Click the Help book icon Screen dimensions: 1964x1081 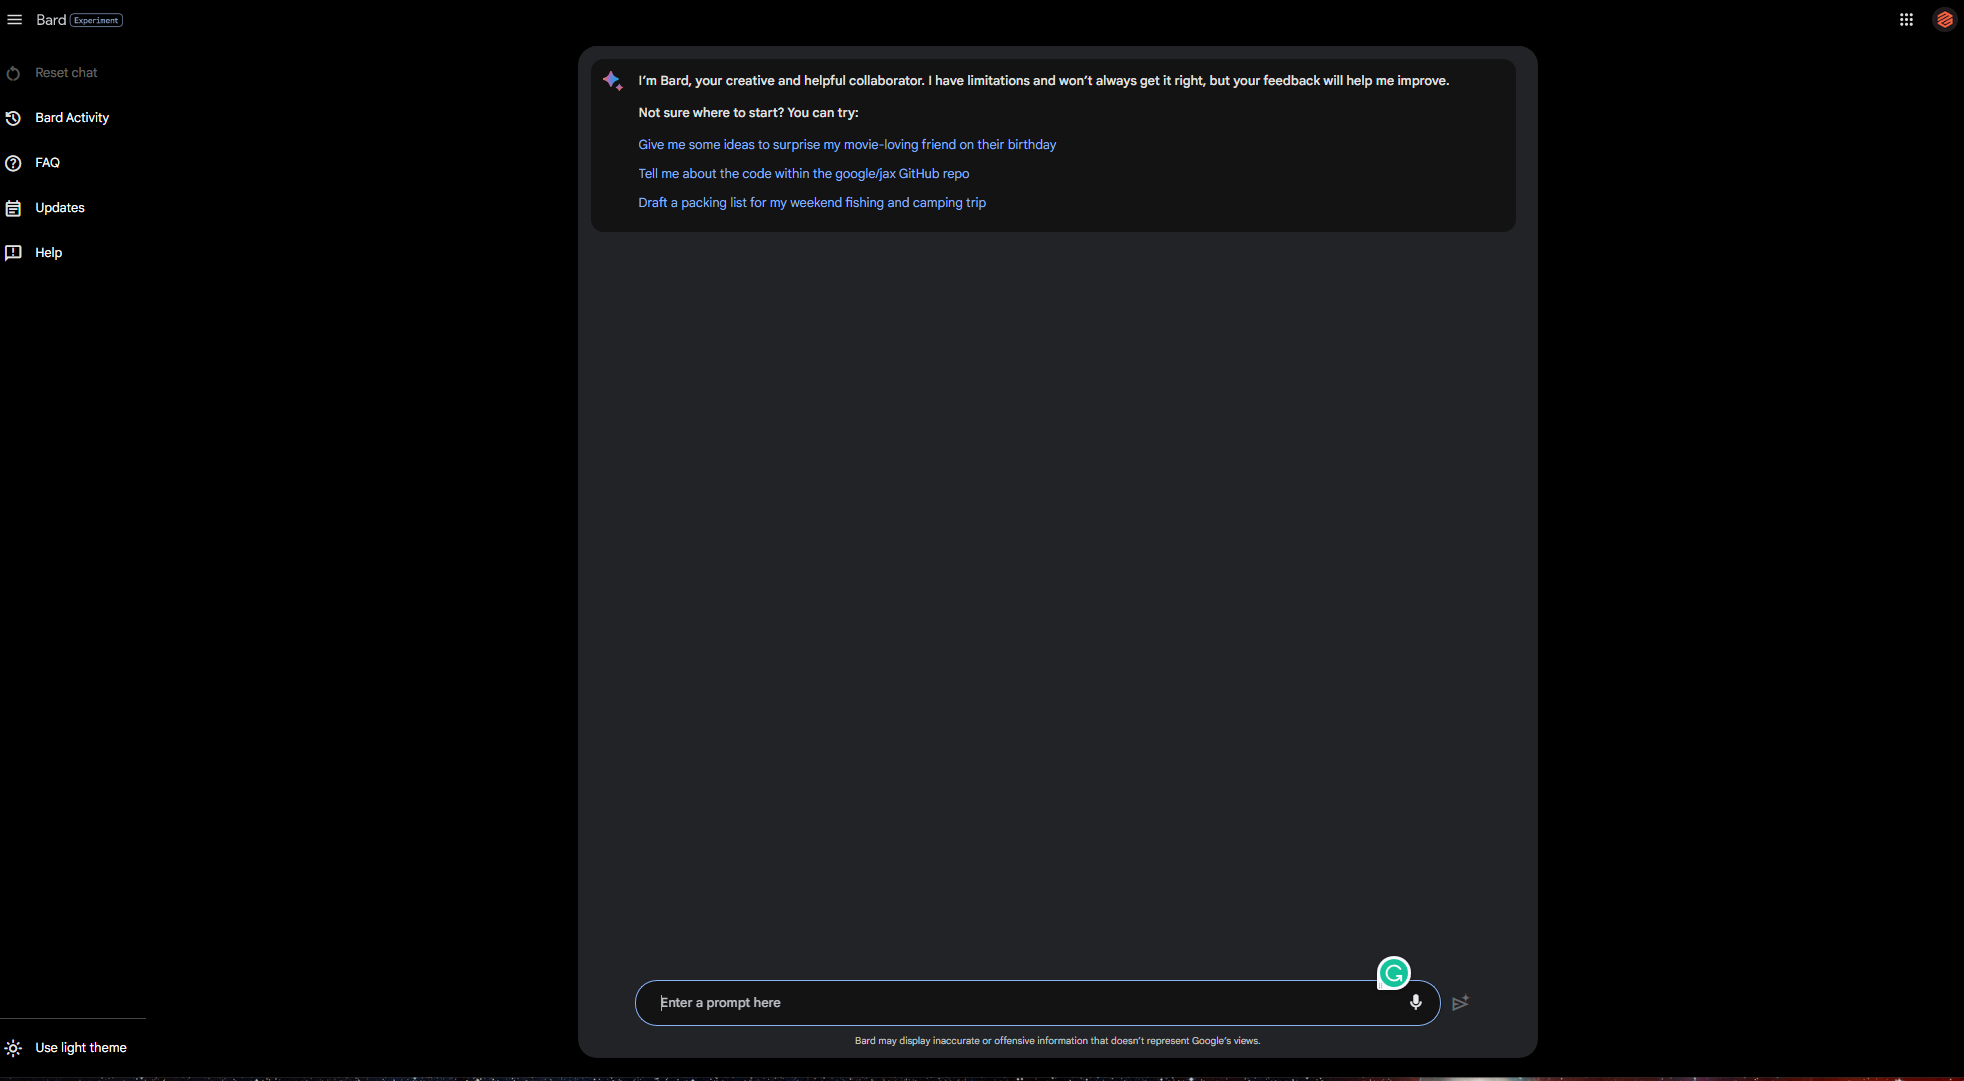click(x=13, y=253)
